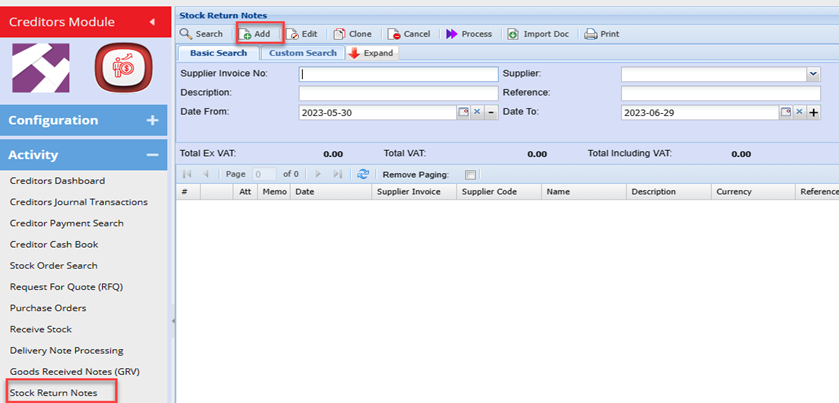Open the Supplier dropdown arrow
The image size is (839, 403).
click(x=813, y=74)
